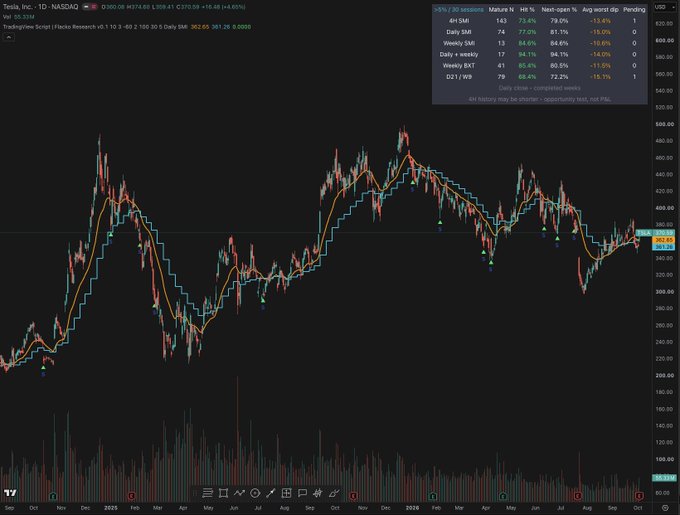The image size is (680, 515).
Task: Click the orange 362.65 price axis label
Action: click(x=663, y=240)
